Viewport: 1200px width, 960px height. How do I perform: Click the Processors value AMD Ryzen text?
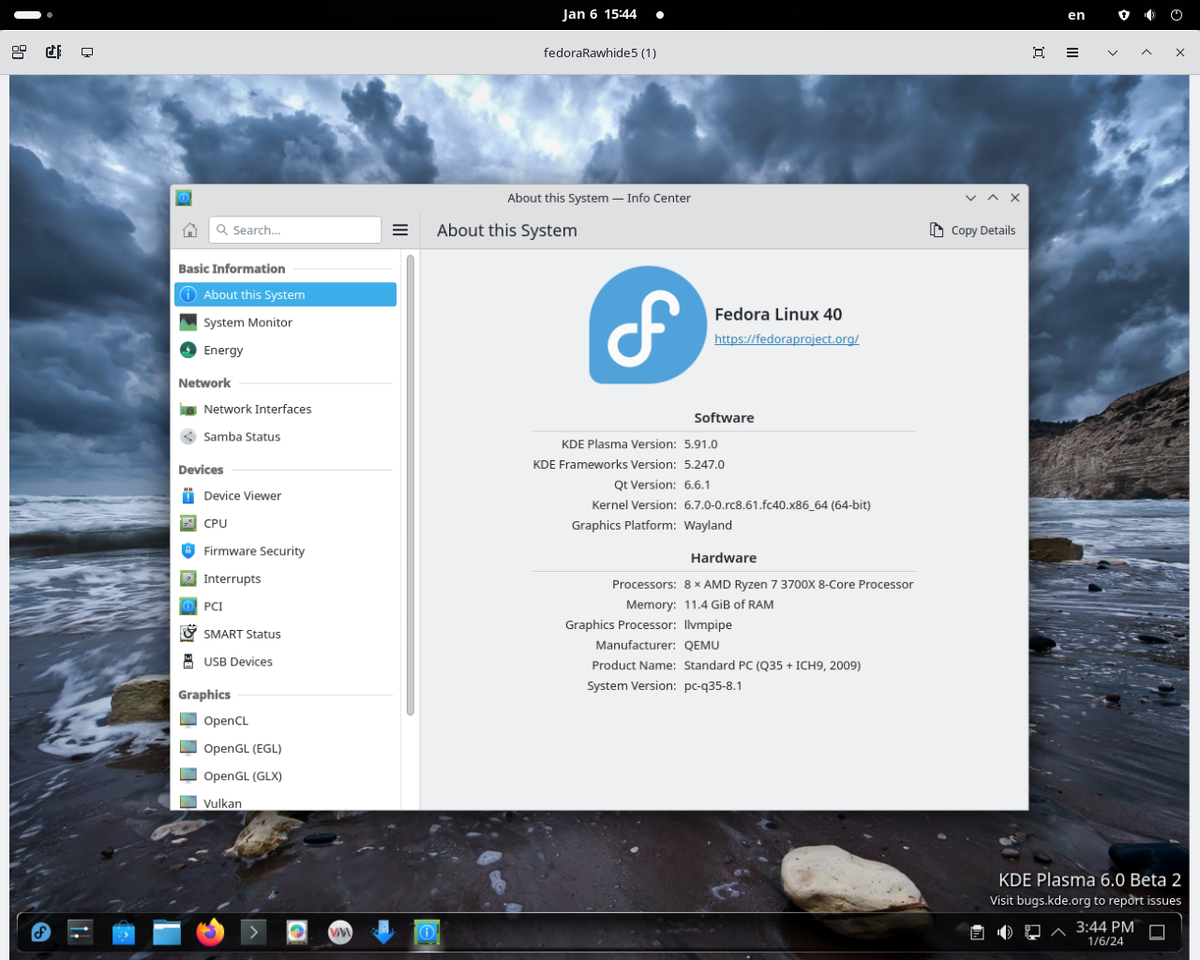[799, 584]
